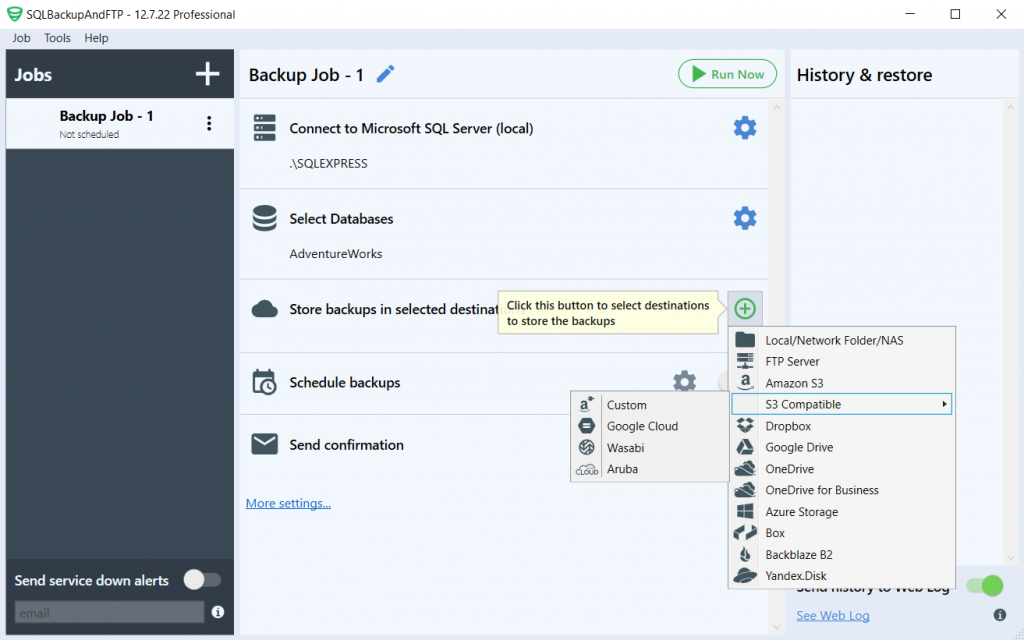Viewport: 1024px width, 640px height.
Task: Select Backblaze B2 destination
Action: click(x=842, y=554)
